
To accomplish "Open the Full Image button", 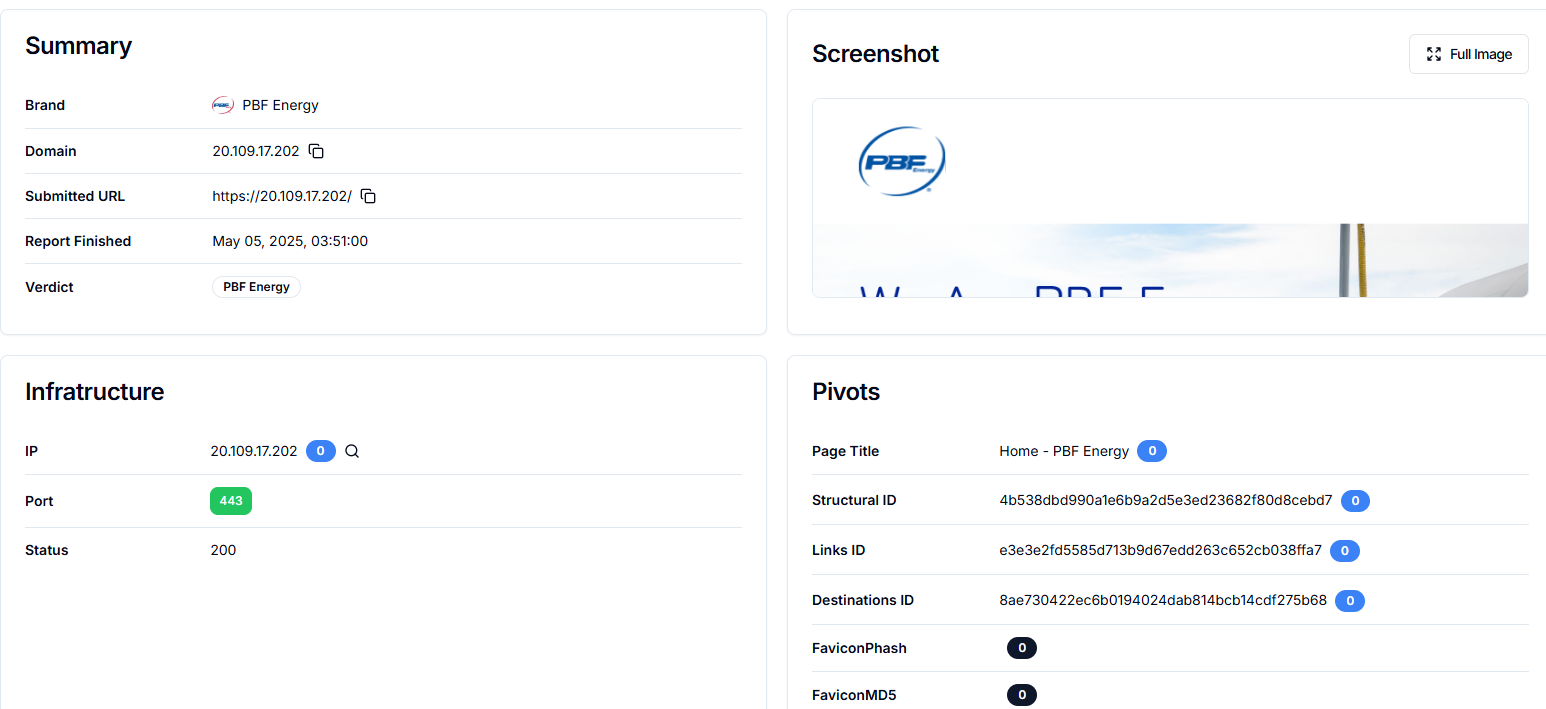I will (1468, 54).
